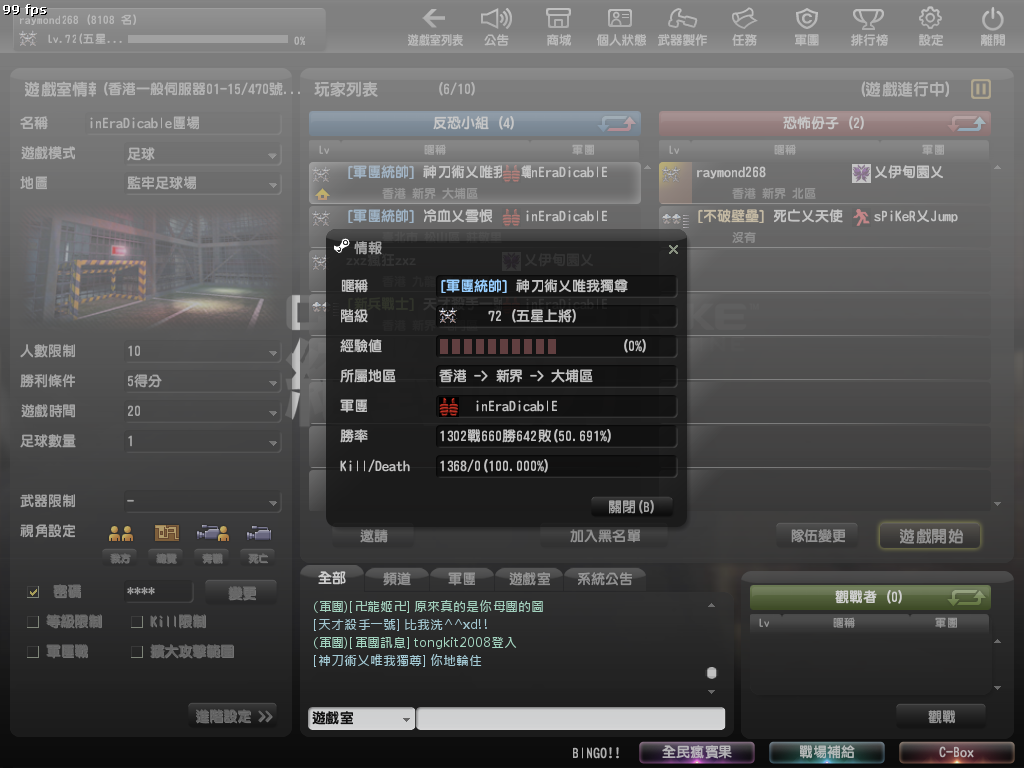Click the swap arrows on 反恐小組 header
The height and width of the screenshot is (768, 1024).
tap(616, 123)
